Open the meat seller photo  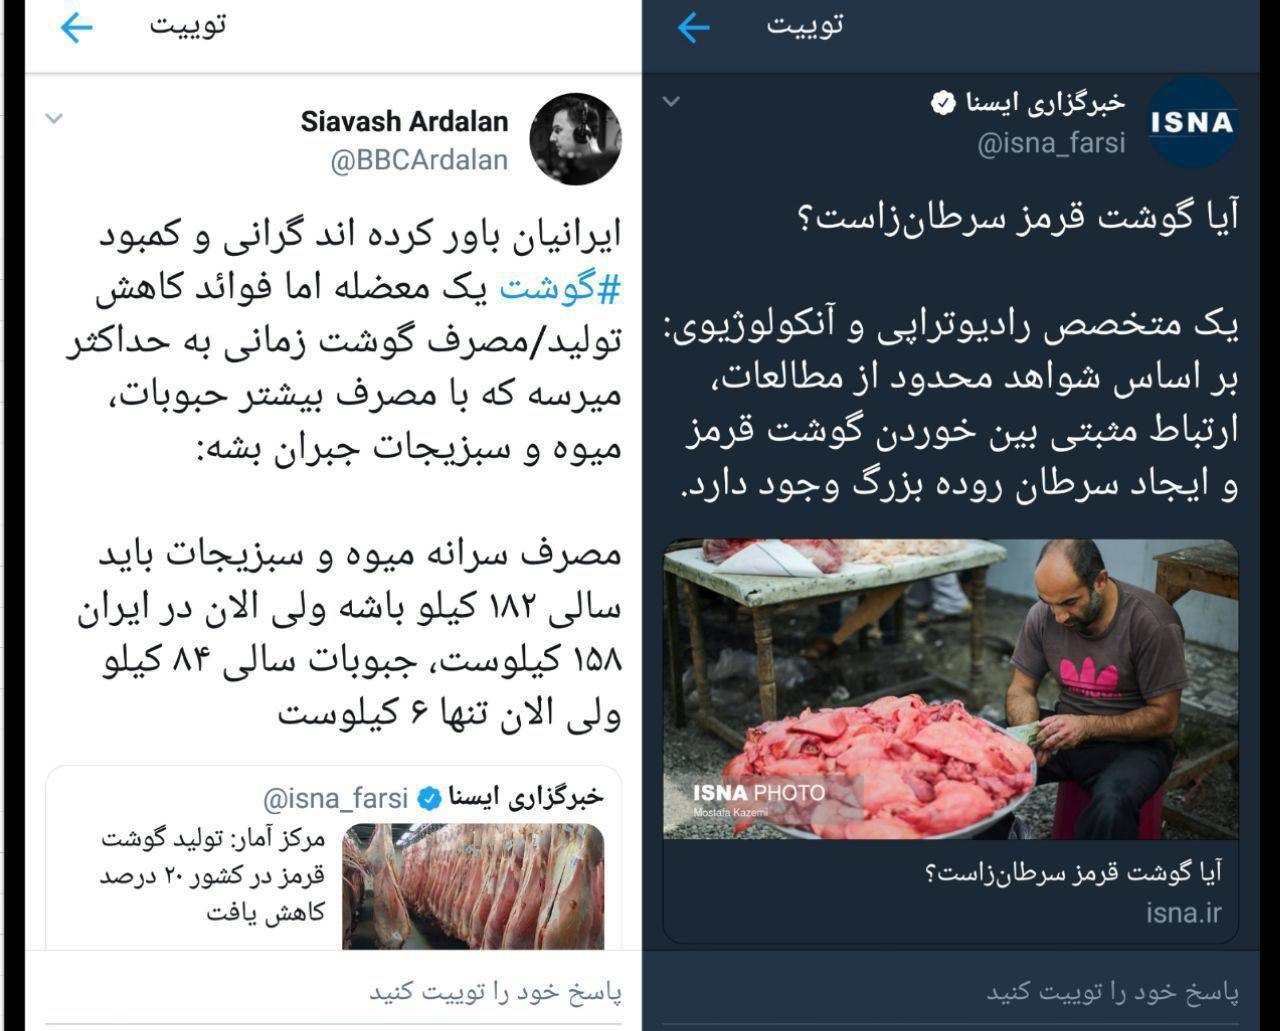[950, 689]
